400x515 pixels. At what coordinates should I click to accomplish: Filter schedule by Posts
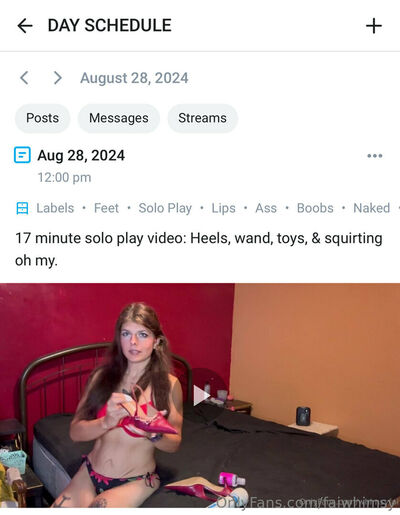point(42,118)
